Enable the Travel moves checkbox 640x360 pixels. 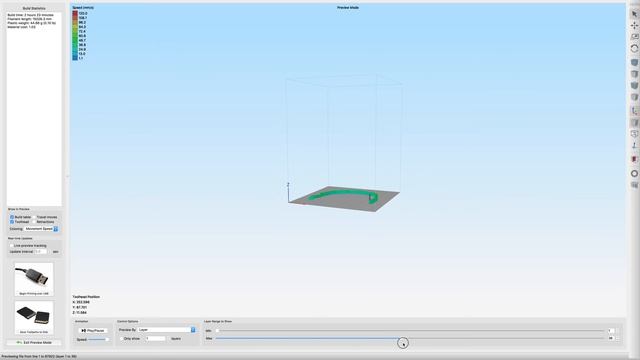[34, 217]
